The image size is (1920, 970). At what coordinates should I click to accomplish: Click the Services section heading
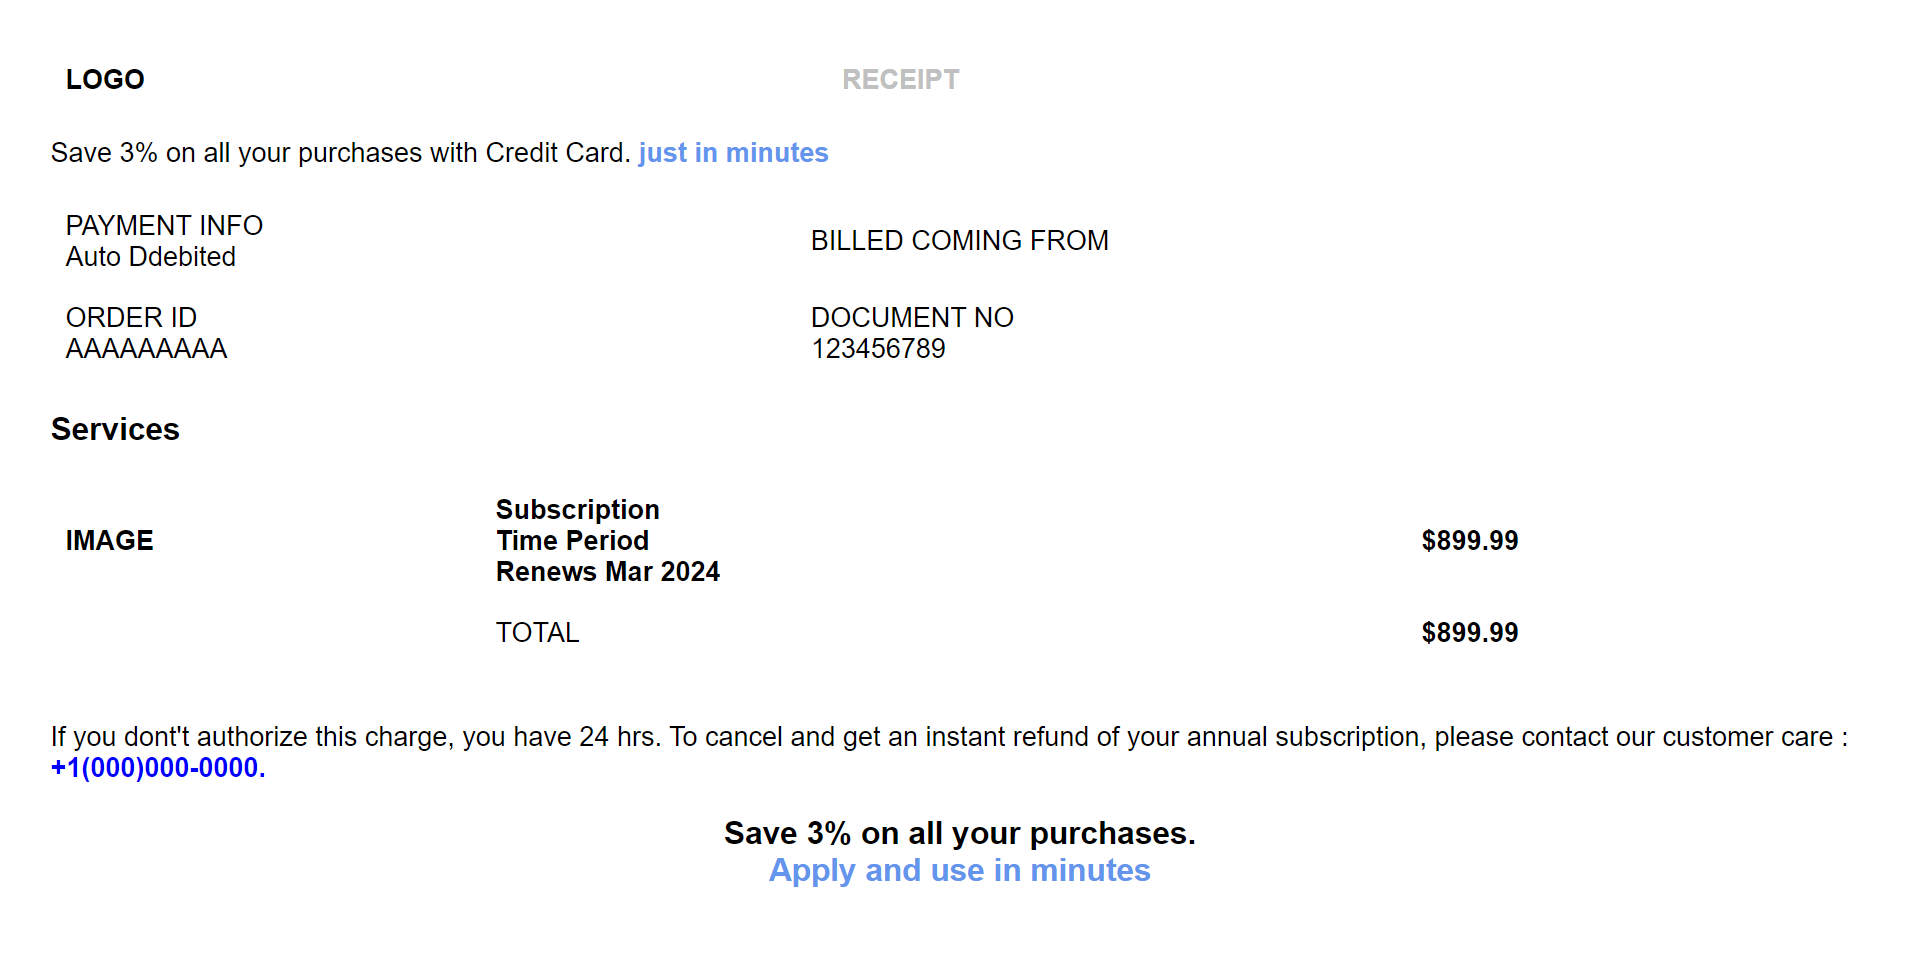(115, 429)
